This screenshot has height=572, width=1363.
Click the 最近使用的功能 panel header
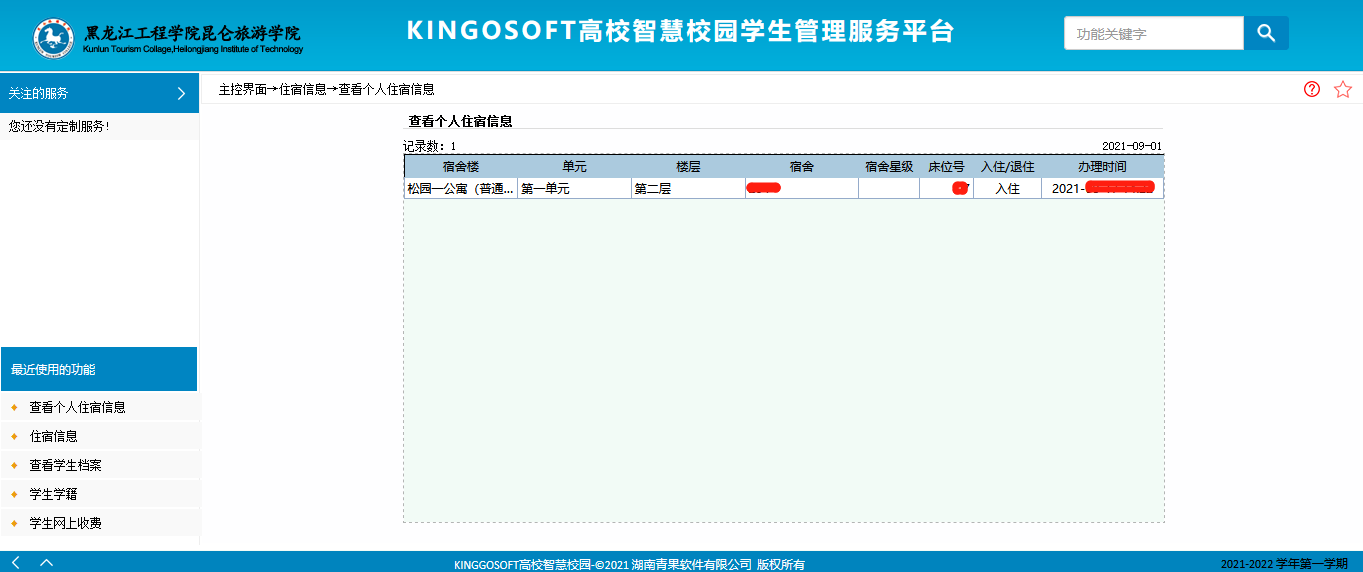[99, 369]
